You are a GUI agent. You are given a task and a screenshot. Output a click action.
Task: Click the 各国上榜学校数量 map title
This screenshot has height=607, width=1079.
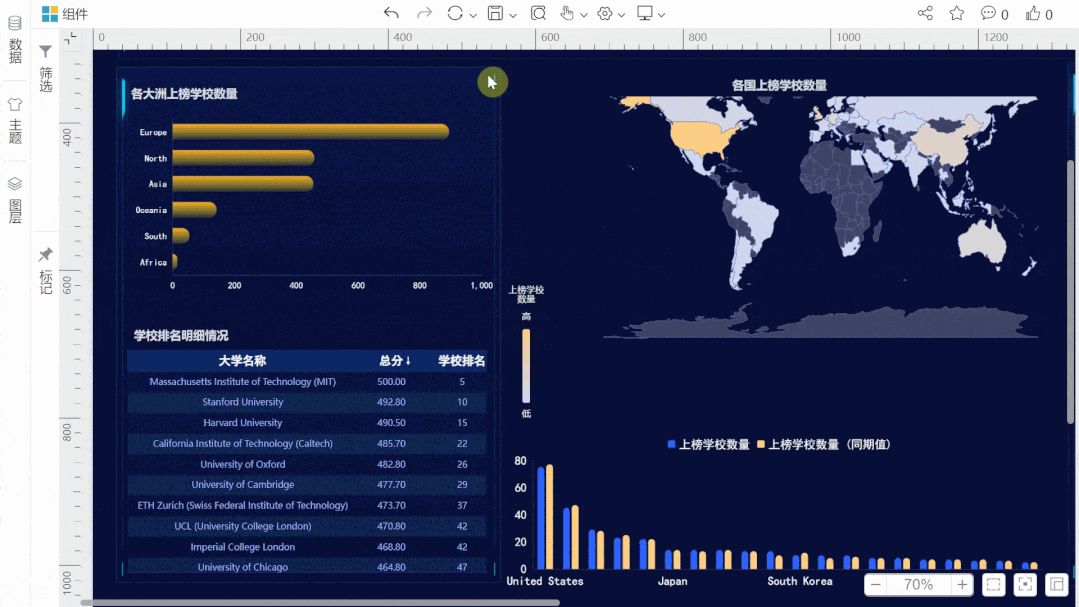click(x=779, y=85)
